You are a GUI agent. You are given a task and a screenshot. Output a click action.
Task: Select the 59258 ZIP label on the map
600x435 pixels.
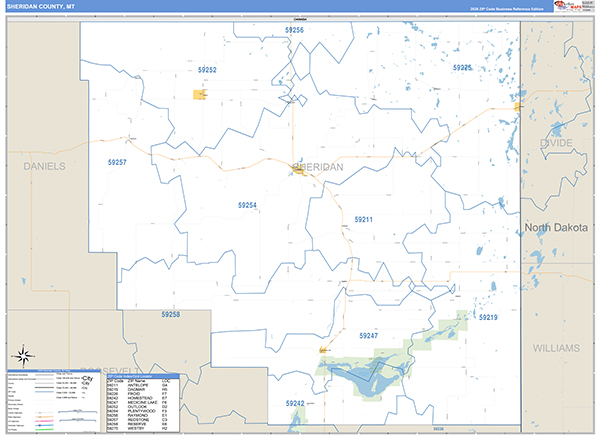click(x=171, y=314)
